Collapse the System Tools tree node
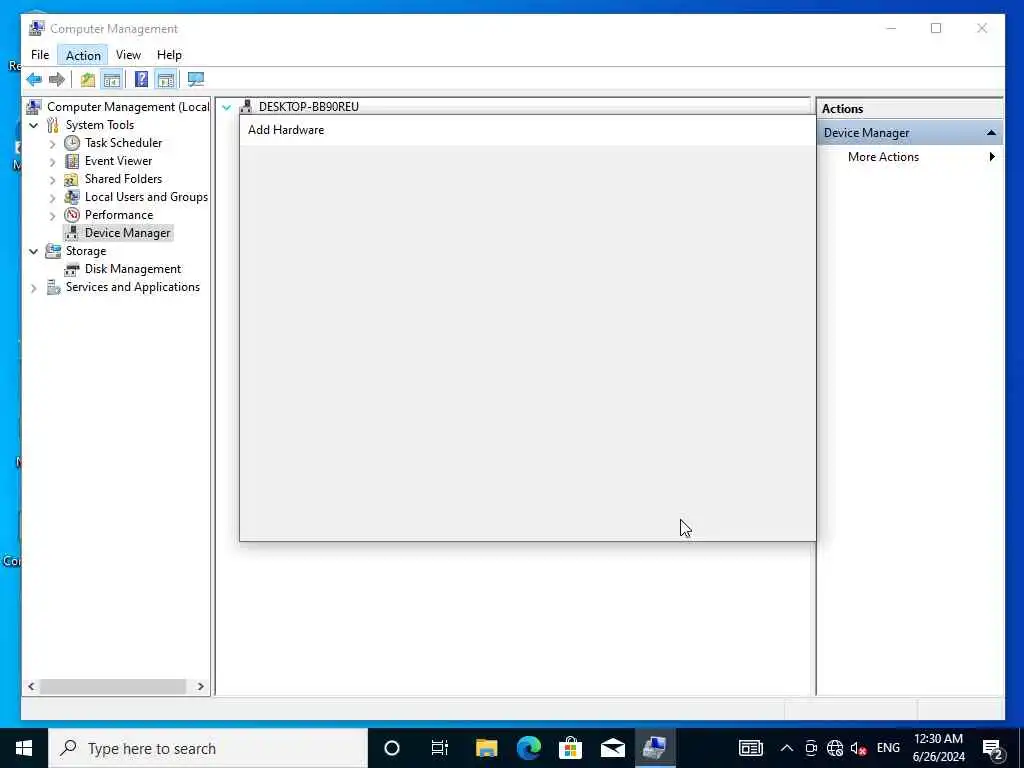 coord(34,125)
